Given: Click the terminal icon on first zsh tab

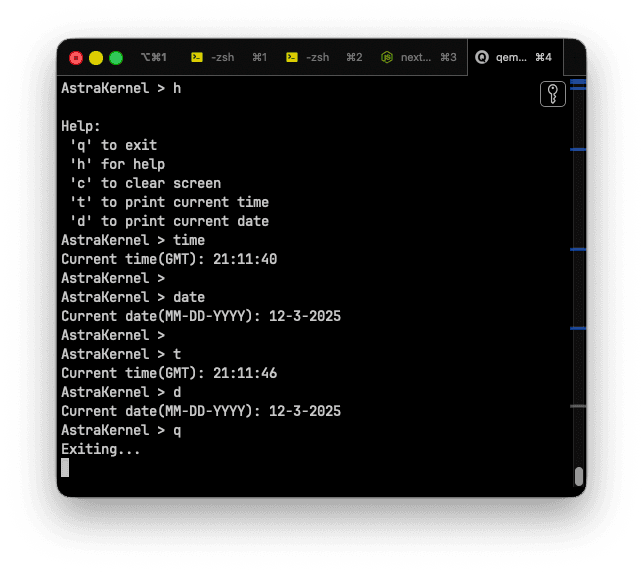Looking at the screenshot, I should [197, 57].
